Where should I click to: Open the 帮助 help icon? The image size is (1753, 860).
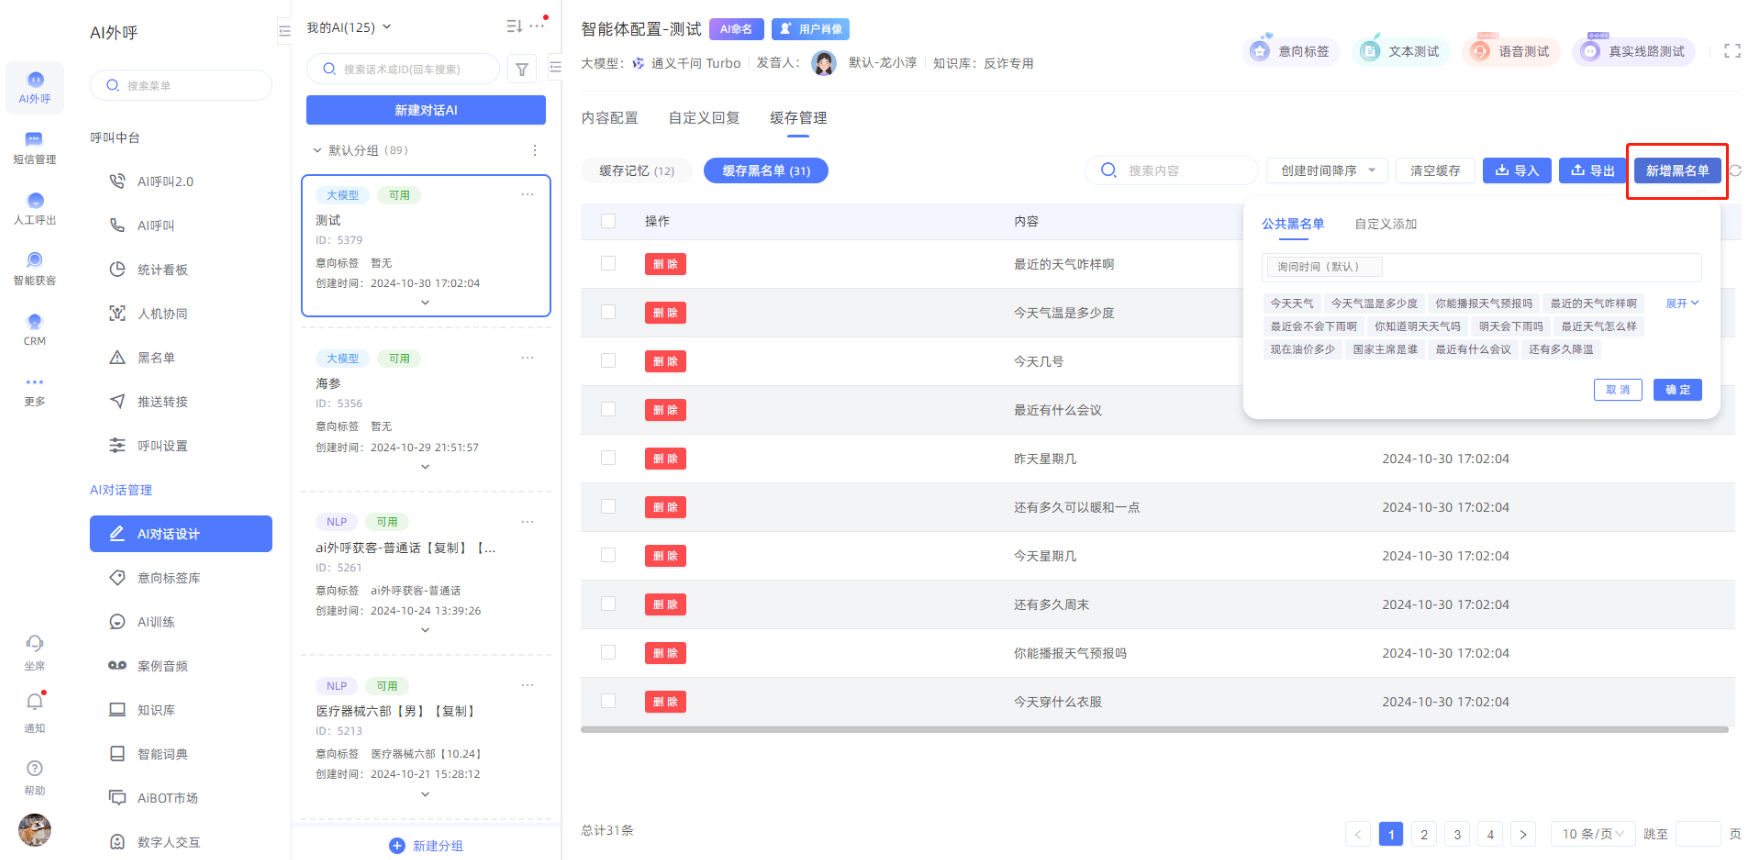[35, 768]
